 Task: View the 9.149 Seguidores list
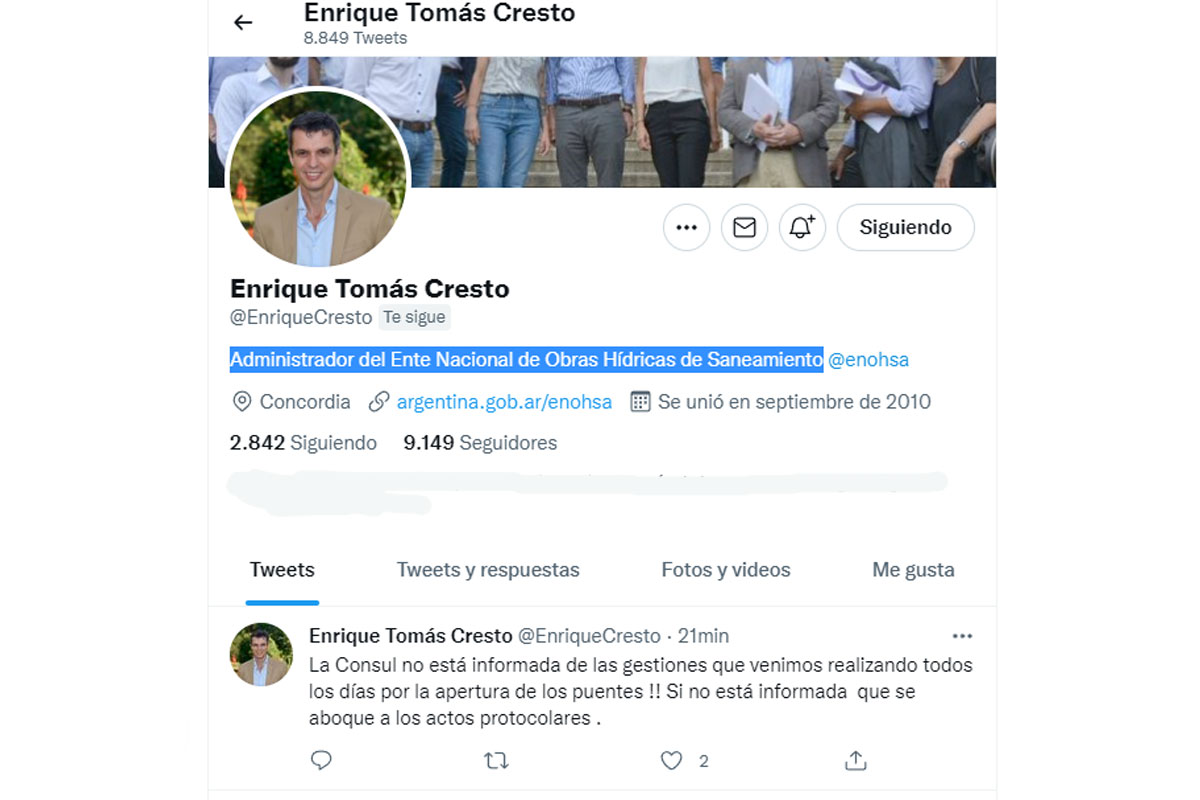480,442
